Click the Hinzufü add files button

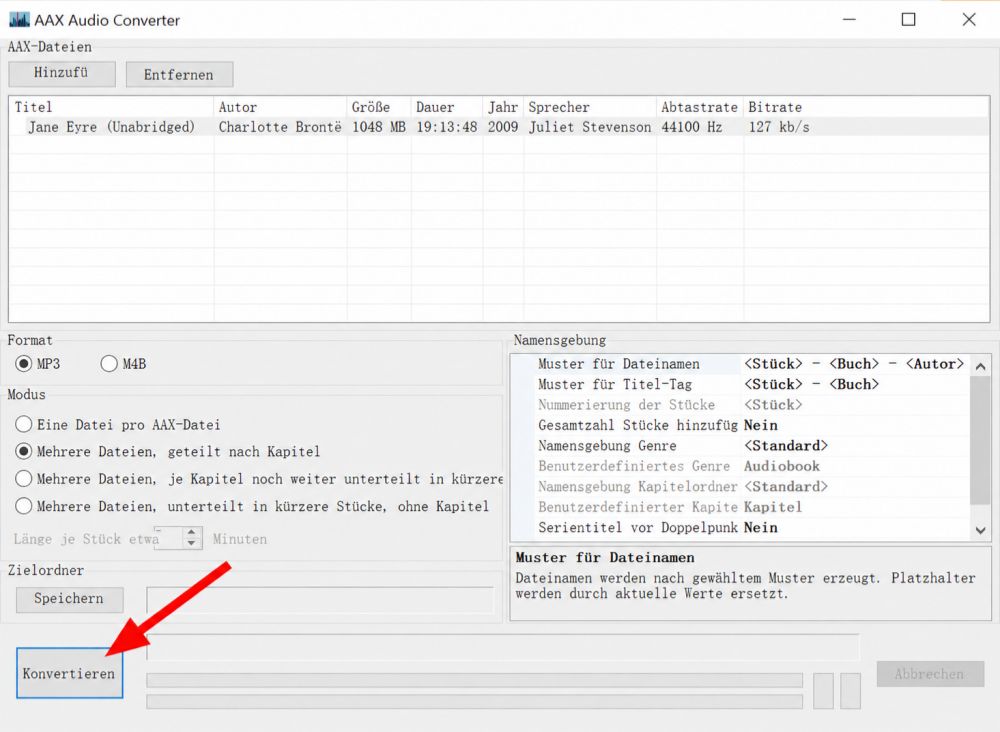[x=62, y=74]
